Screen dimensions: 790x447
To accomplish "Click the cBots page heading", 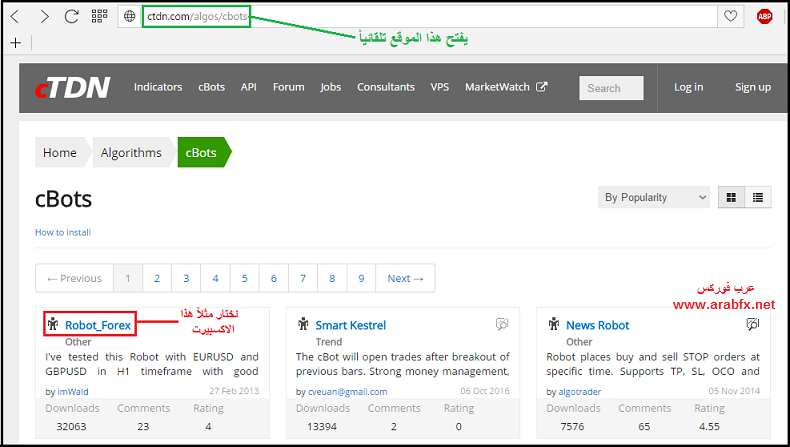I will pos(63,199).
